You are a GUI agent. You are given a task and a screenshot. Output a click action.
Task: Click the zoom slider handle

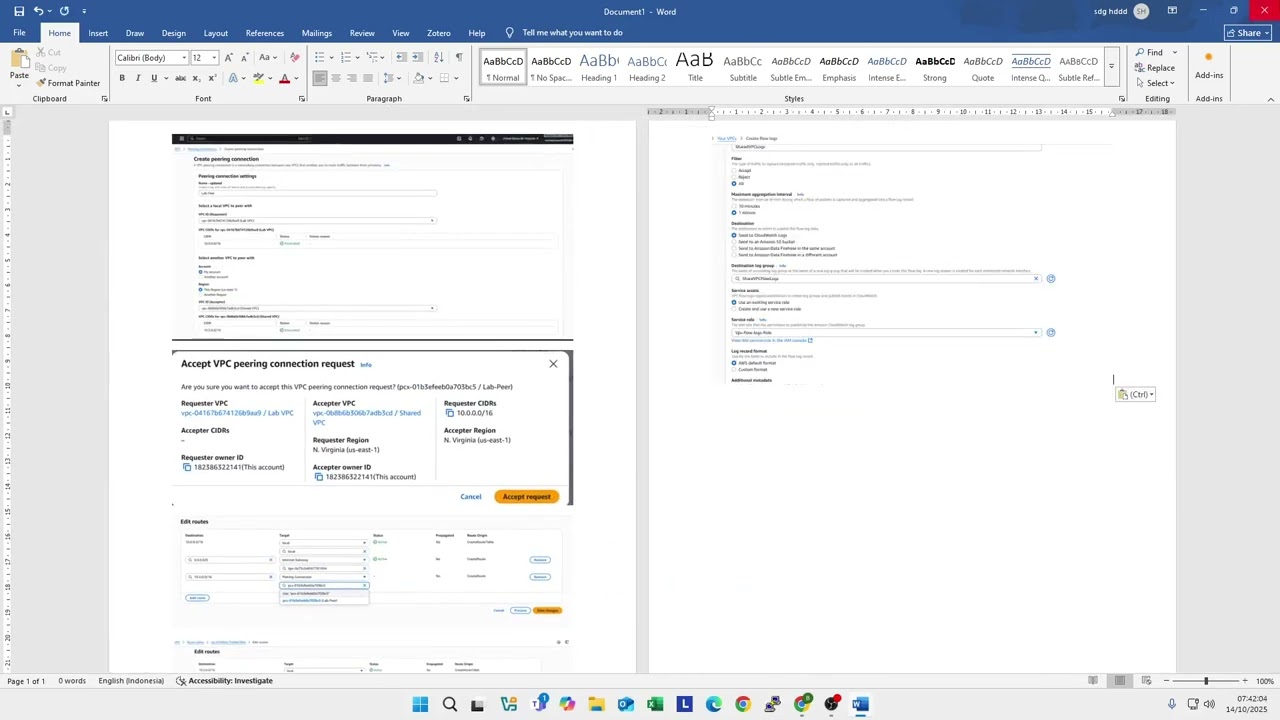[x=1206, y=681]
